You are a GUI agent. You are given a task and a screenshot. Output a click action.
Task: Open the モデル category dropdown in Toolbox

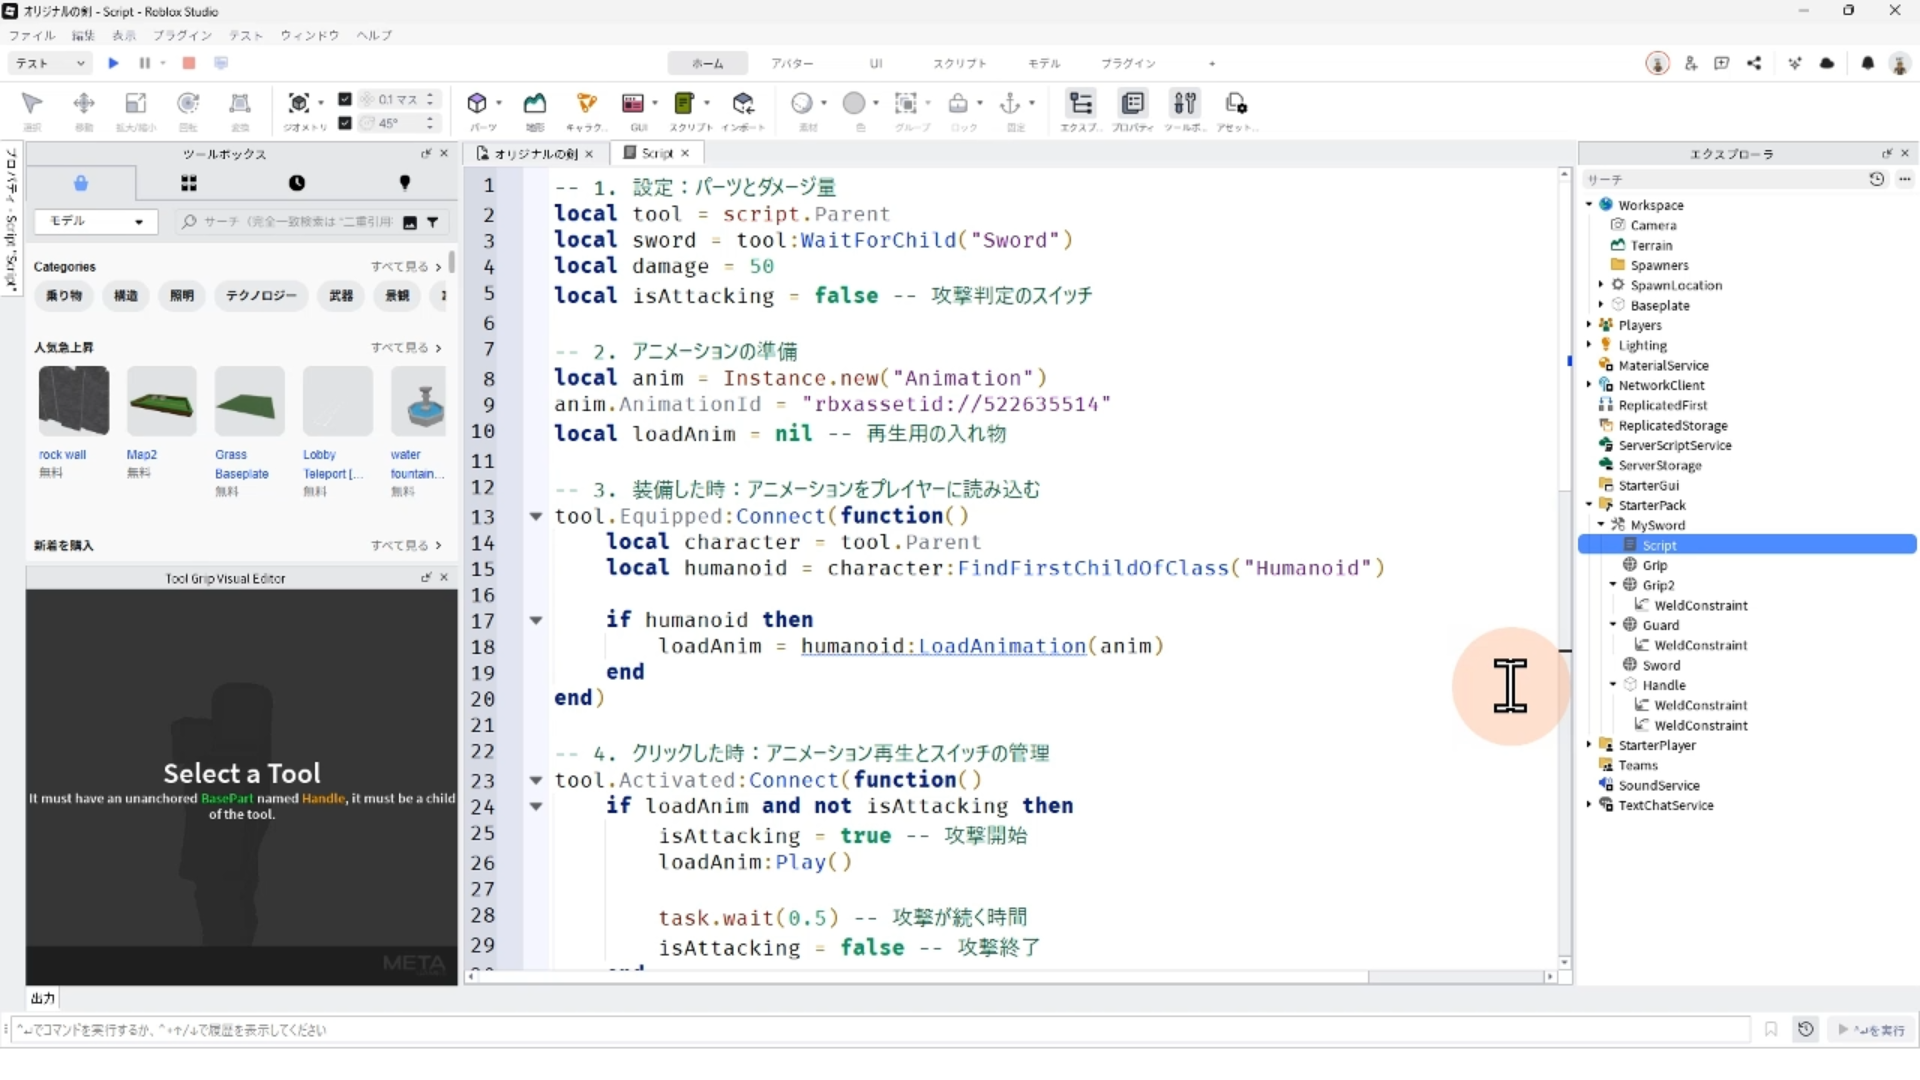pos(96,221)
